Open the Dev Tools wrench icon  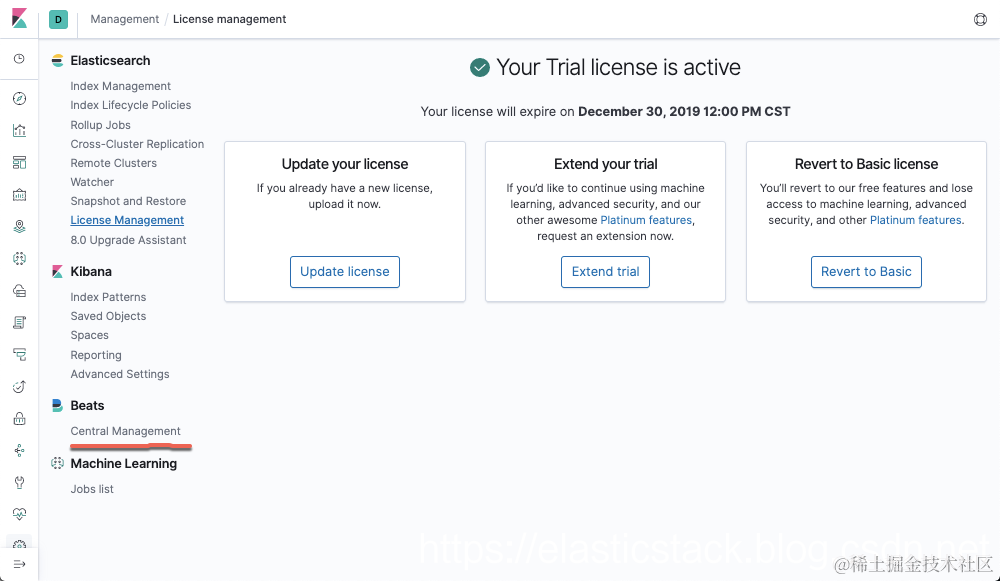[20, 482]
